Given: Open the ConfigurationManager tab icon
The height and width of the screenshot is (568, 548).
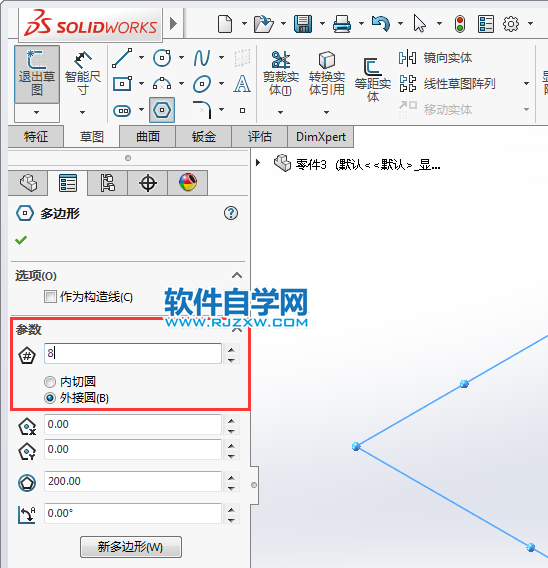Looking at the screenshot, I should click(107, 183).
